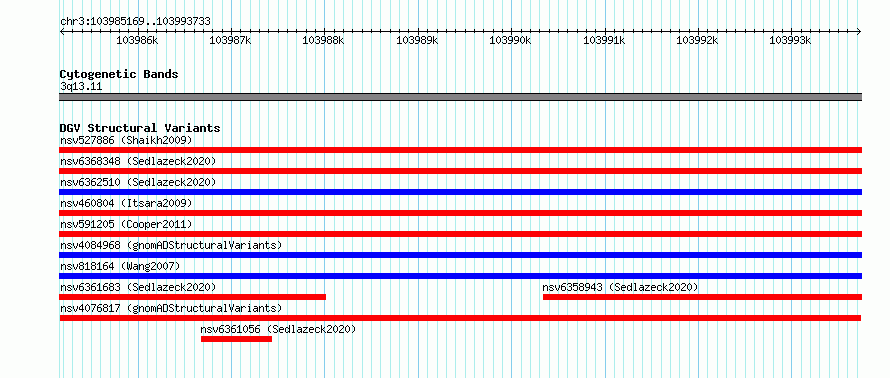Screen dimensions: 890x378
Task: Click the 103987k ruler tick label
Action: (230, 40)
